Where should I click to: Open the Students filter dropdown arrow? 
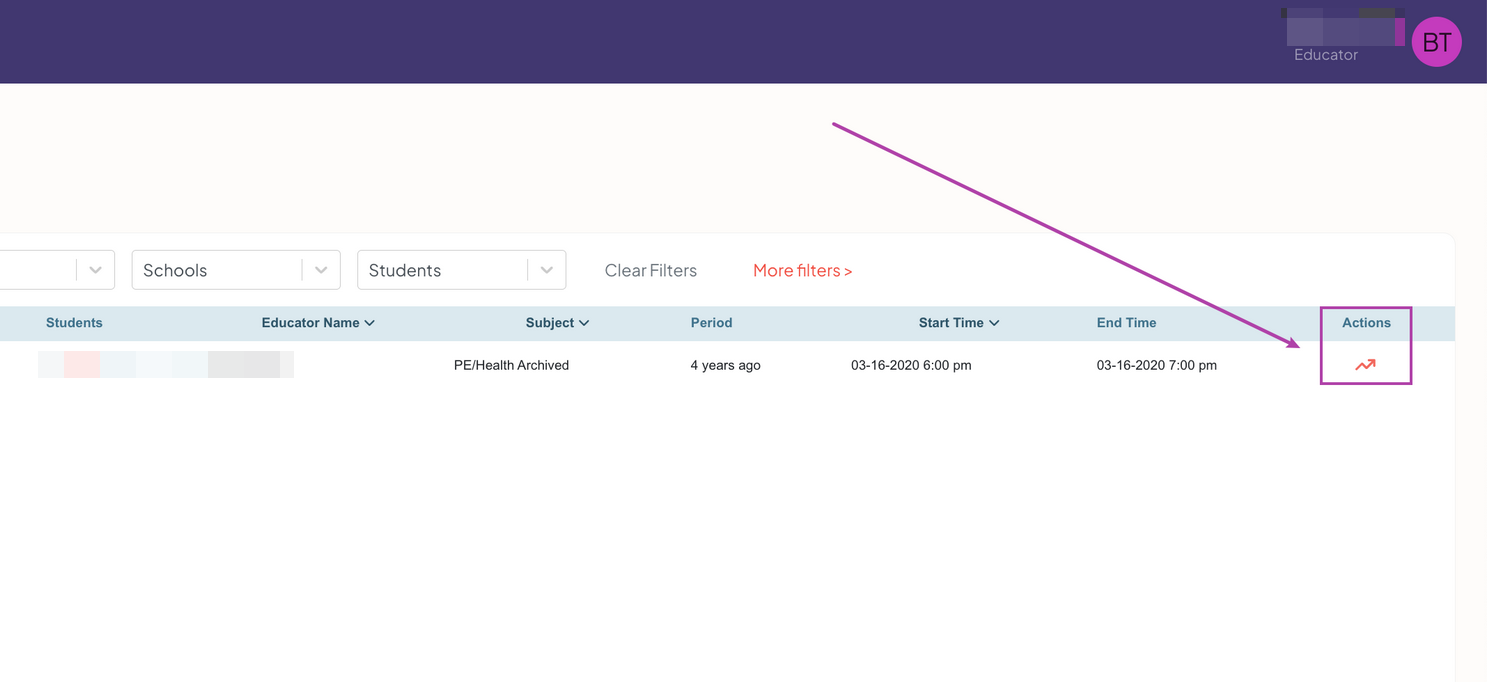coord(547,270)
